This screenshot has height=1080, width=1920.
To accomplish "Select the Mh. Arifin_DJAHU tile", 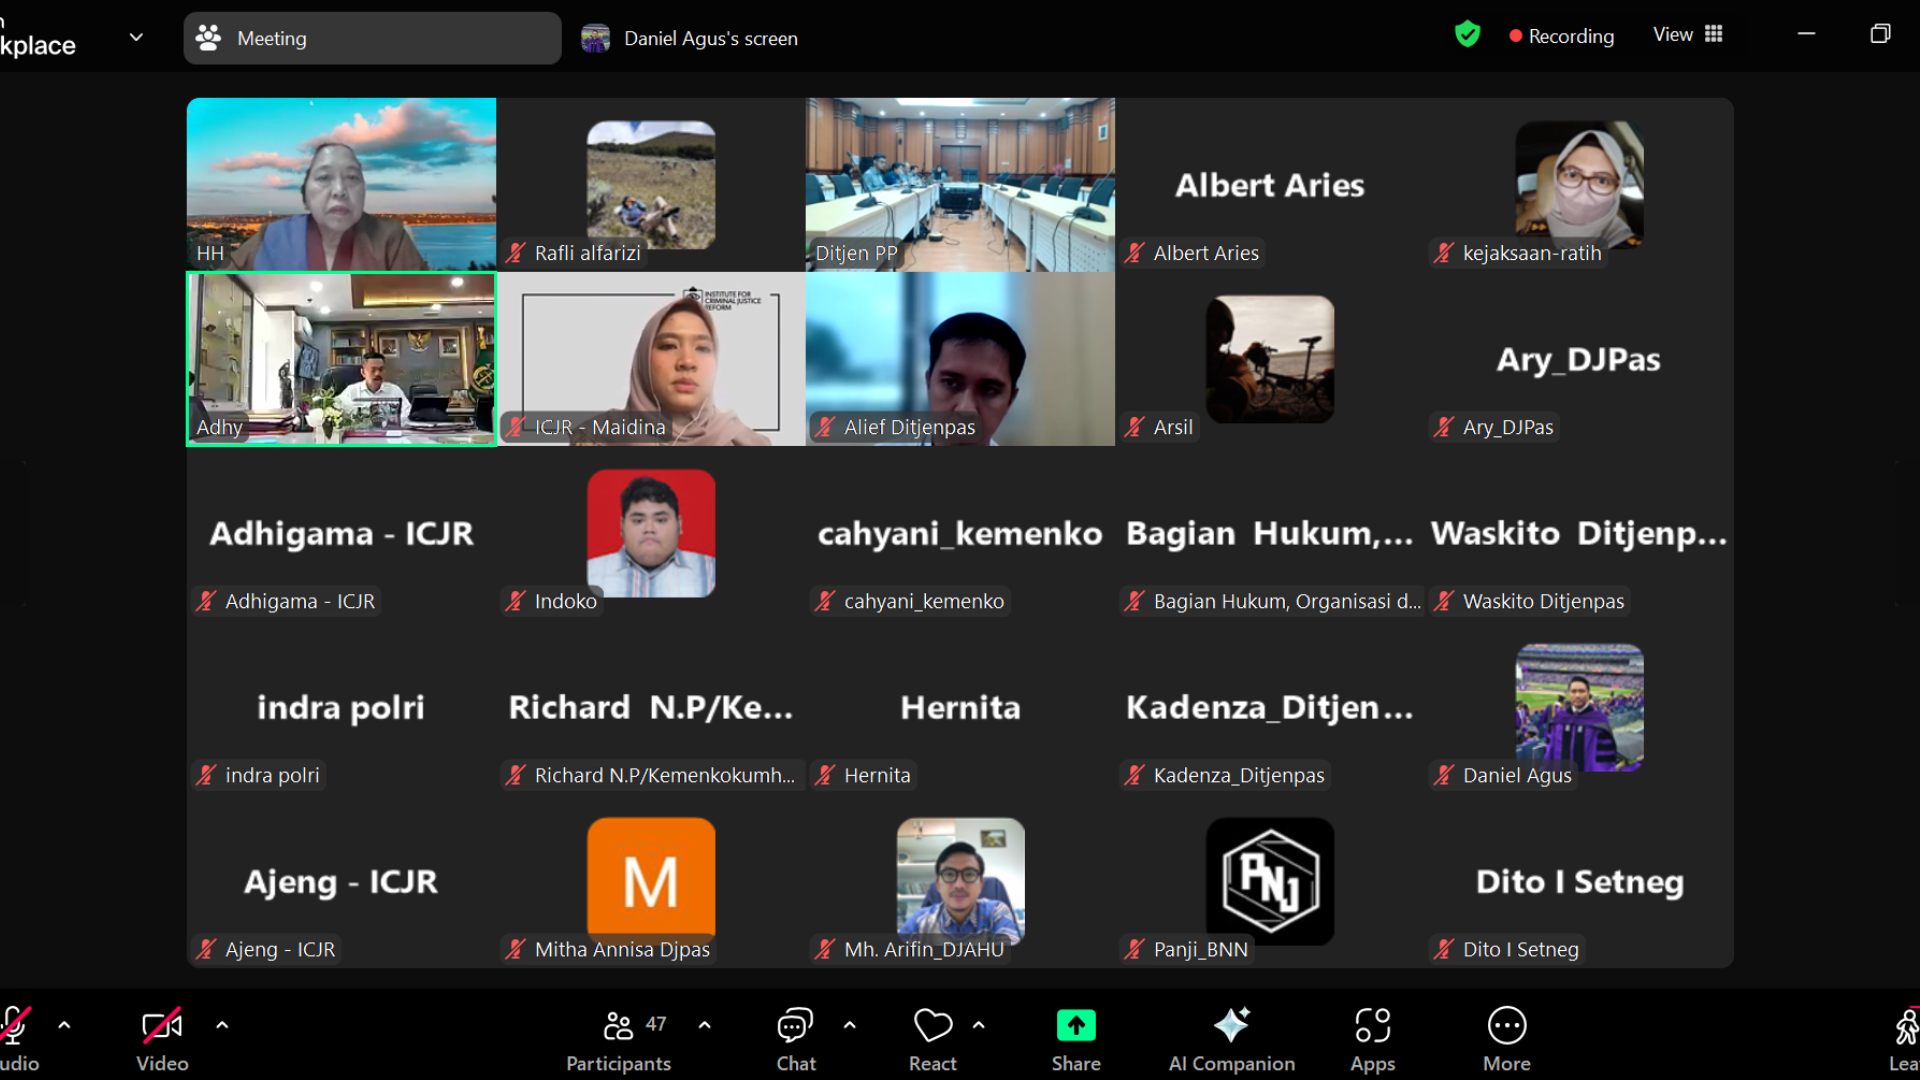I will [960, 881].
